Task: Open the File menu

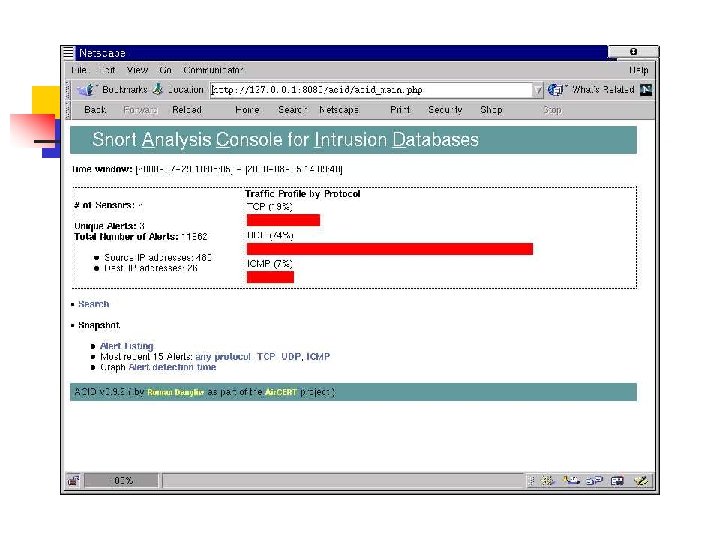Action: coord(79,70)
